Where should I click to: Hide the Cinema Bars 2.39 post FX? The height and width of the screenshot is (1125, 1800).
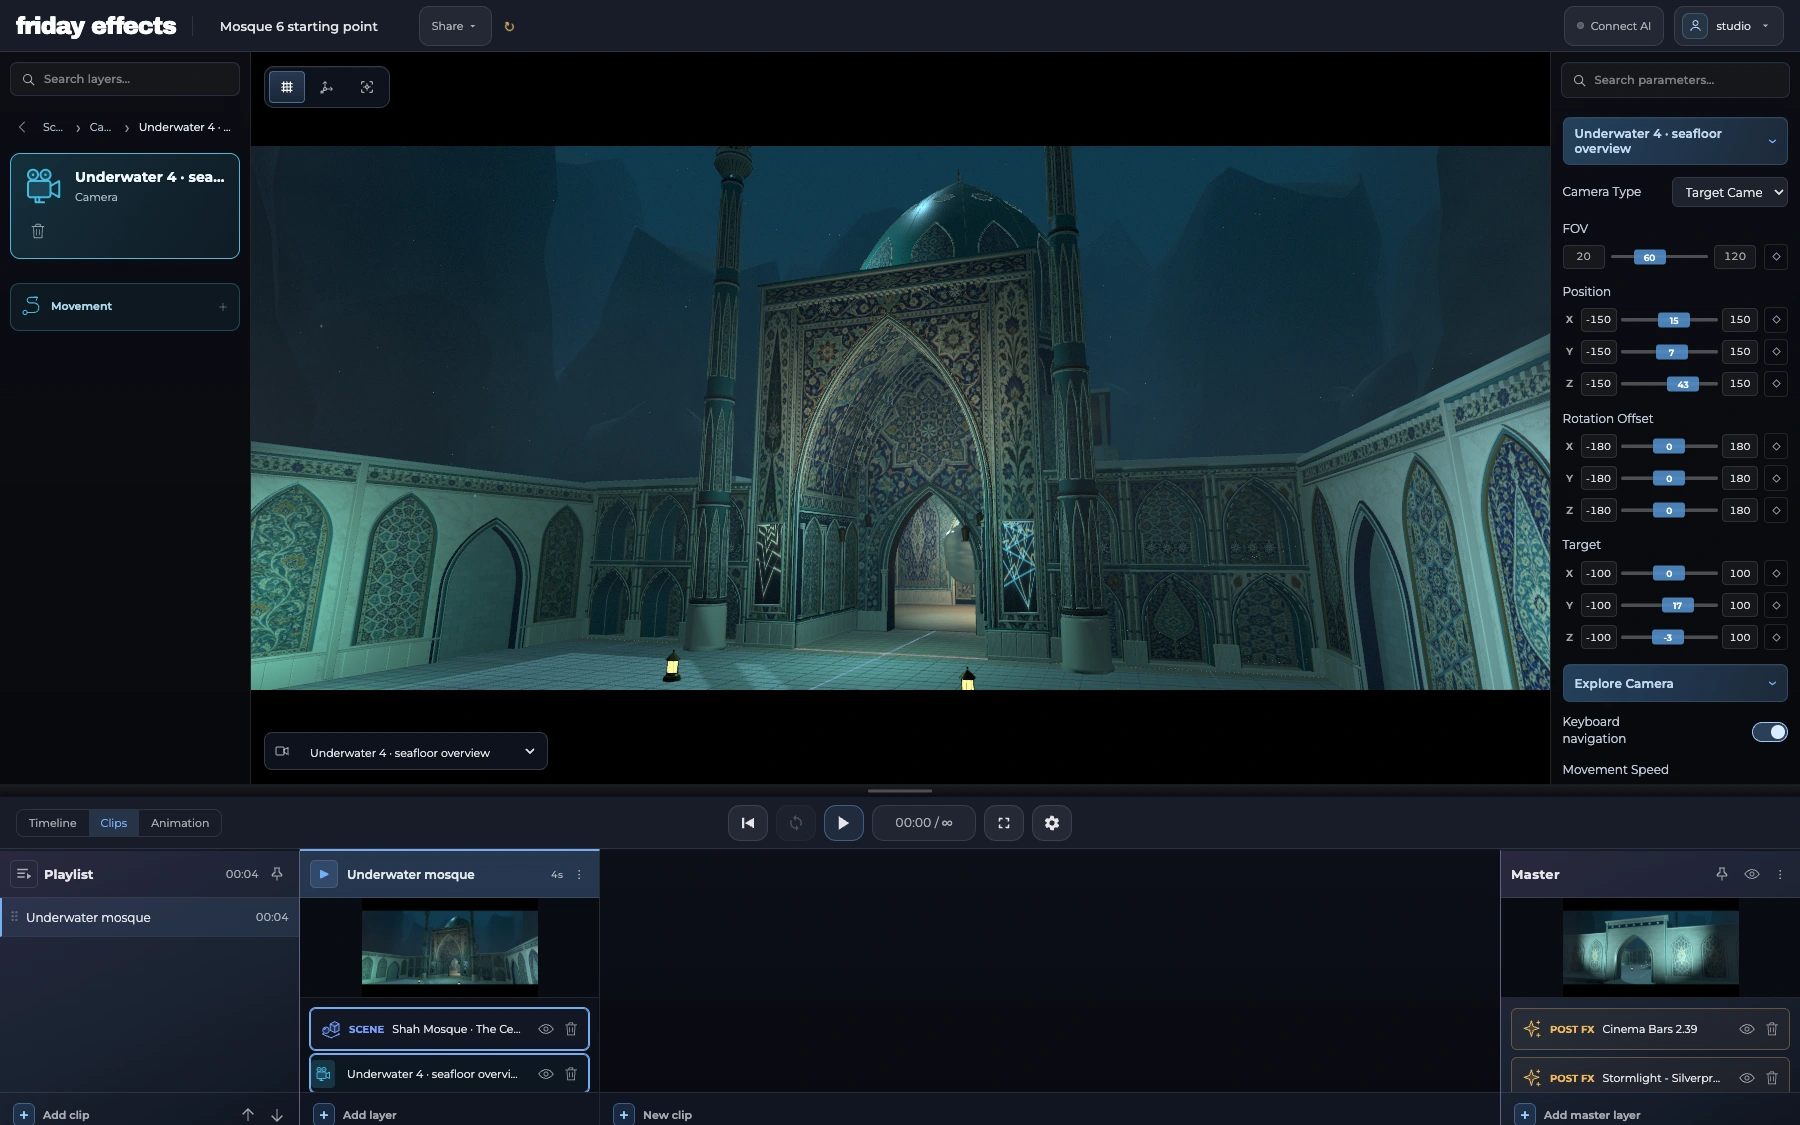[1747, 1029]
